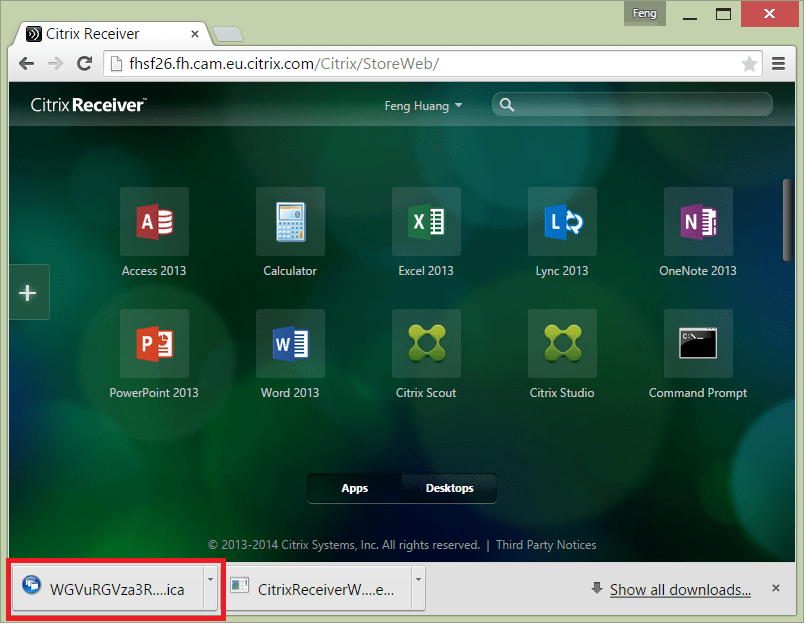Expand the Feng Huang user menu

(424, 106)
